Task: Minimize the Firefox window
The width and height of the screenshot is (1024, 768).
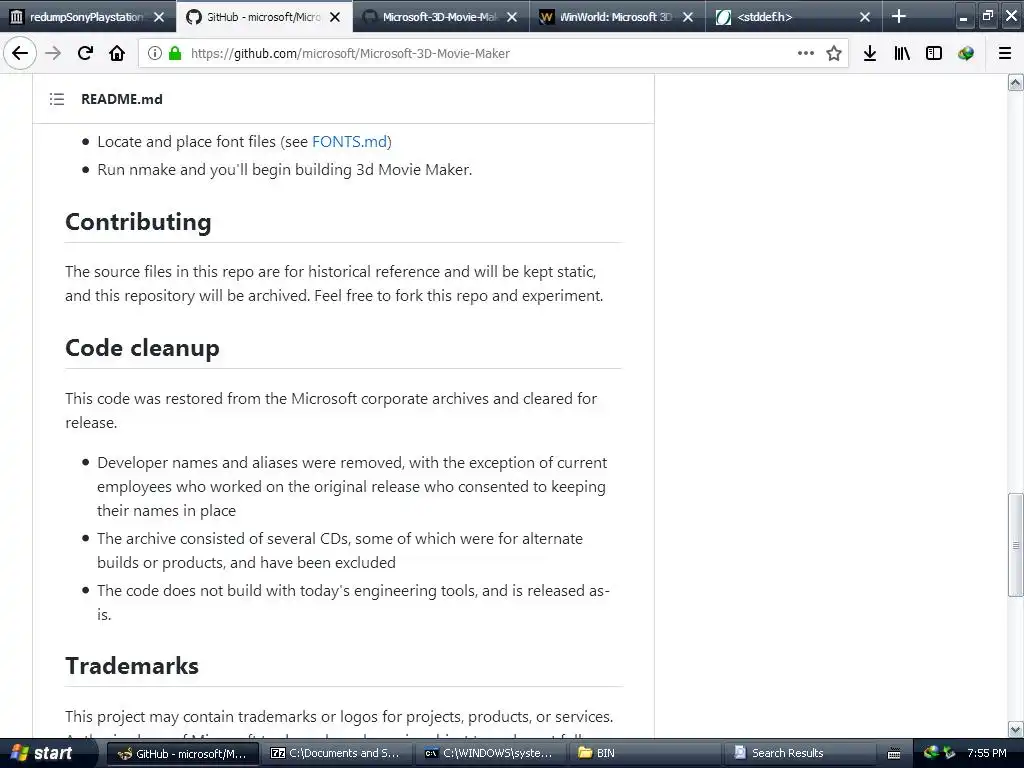Action: click(963, 16)
